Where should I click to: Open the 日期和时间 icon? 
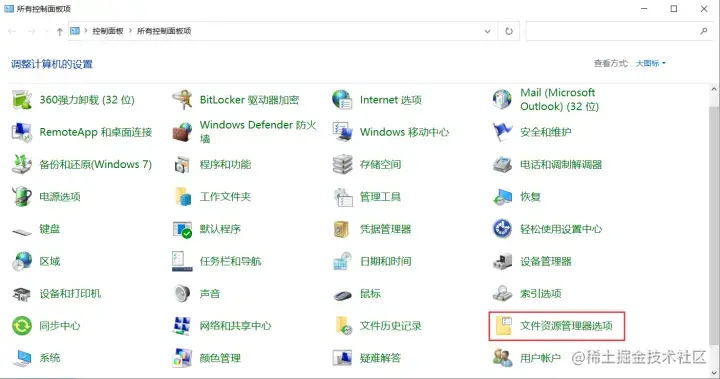[x=342, y=261]
